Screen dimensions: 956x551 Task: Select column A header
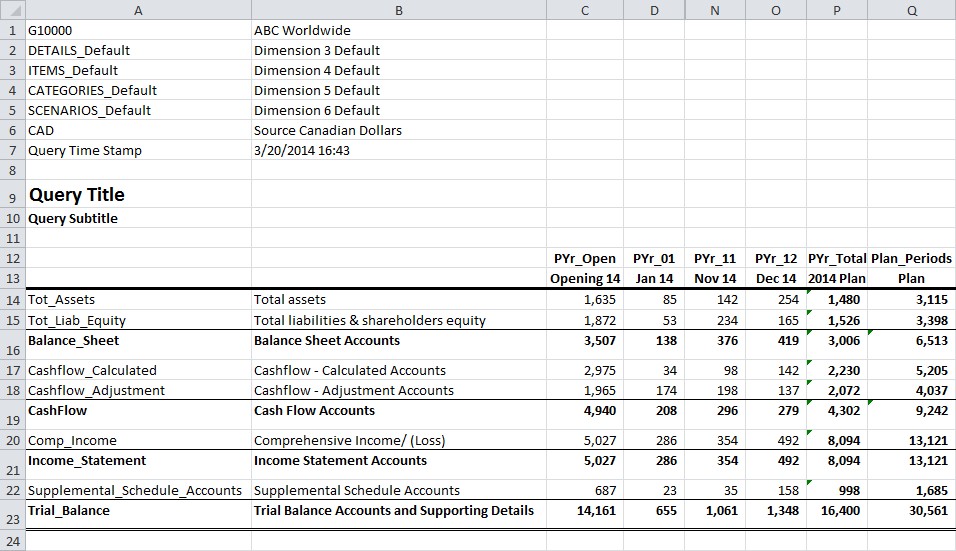point(137,10)
